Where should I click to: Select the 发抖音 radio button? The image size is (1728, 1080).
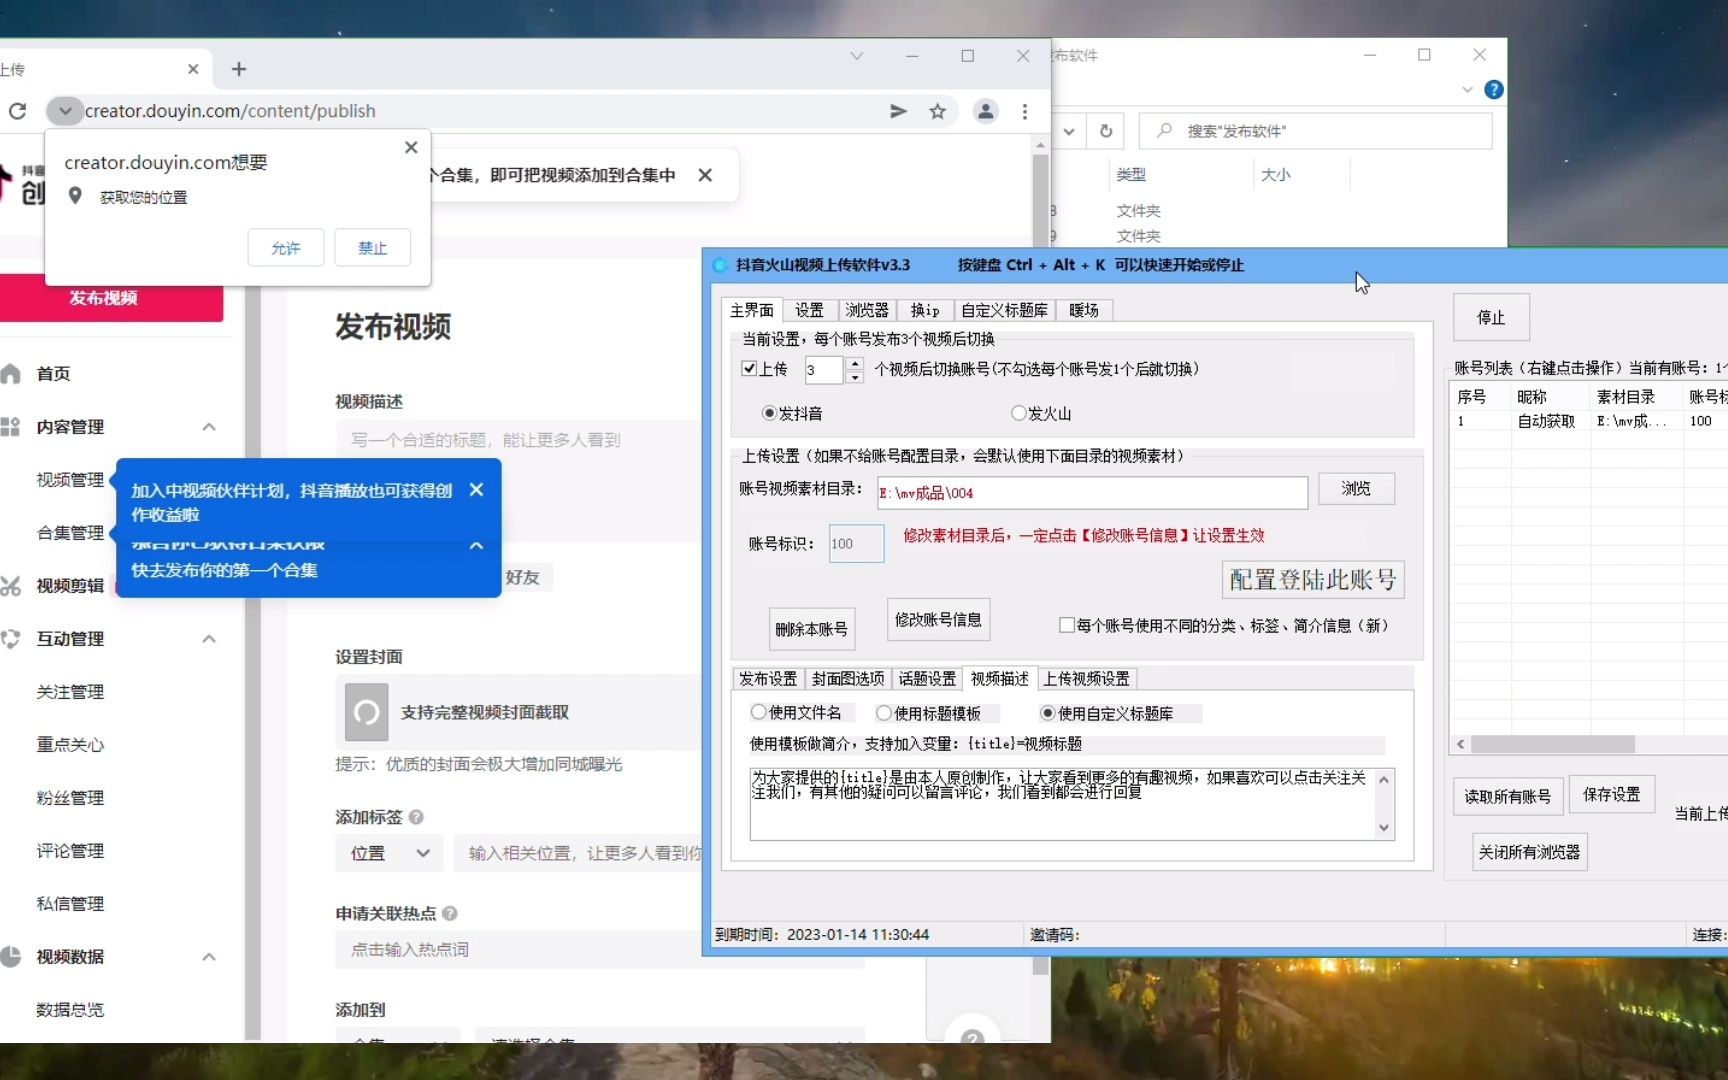click(x=769, y=413)
